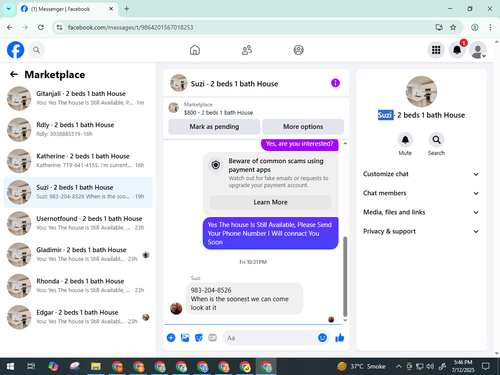500x375 pixels.
Task: Open Rdly's 2 beds 1 bath House chat
Action: (78, 129)
